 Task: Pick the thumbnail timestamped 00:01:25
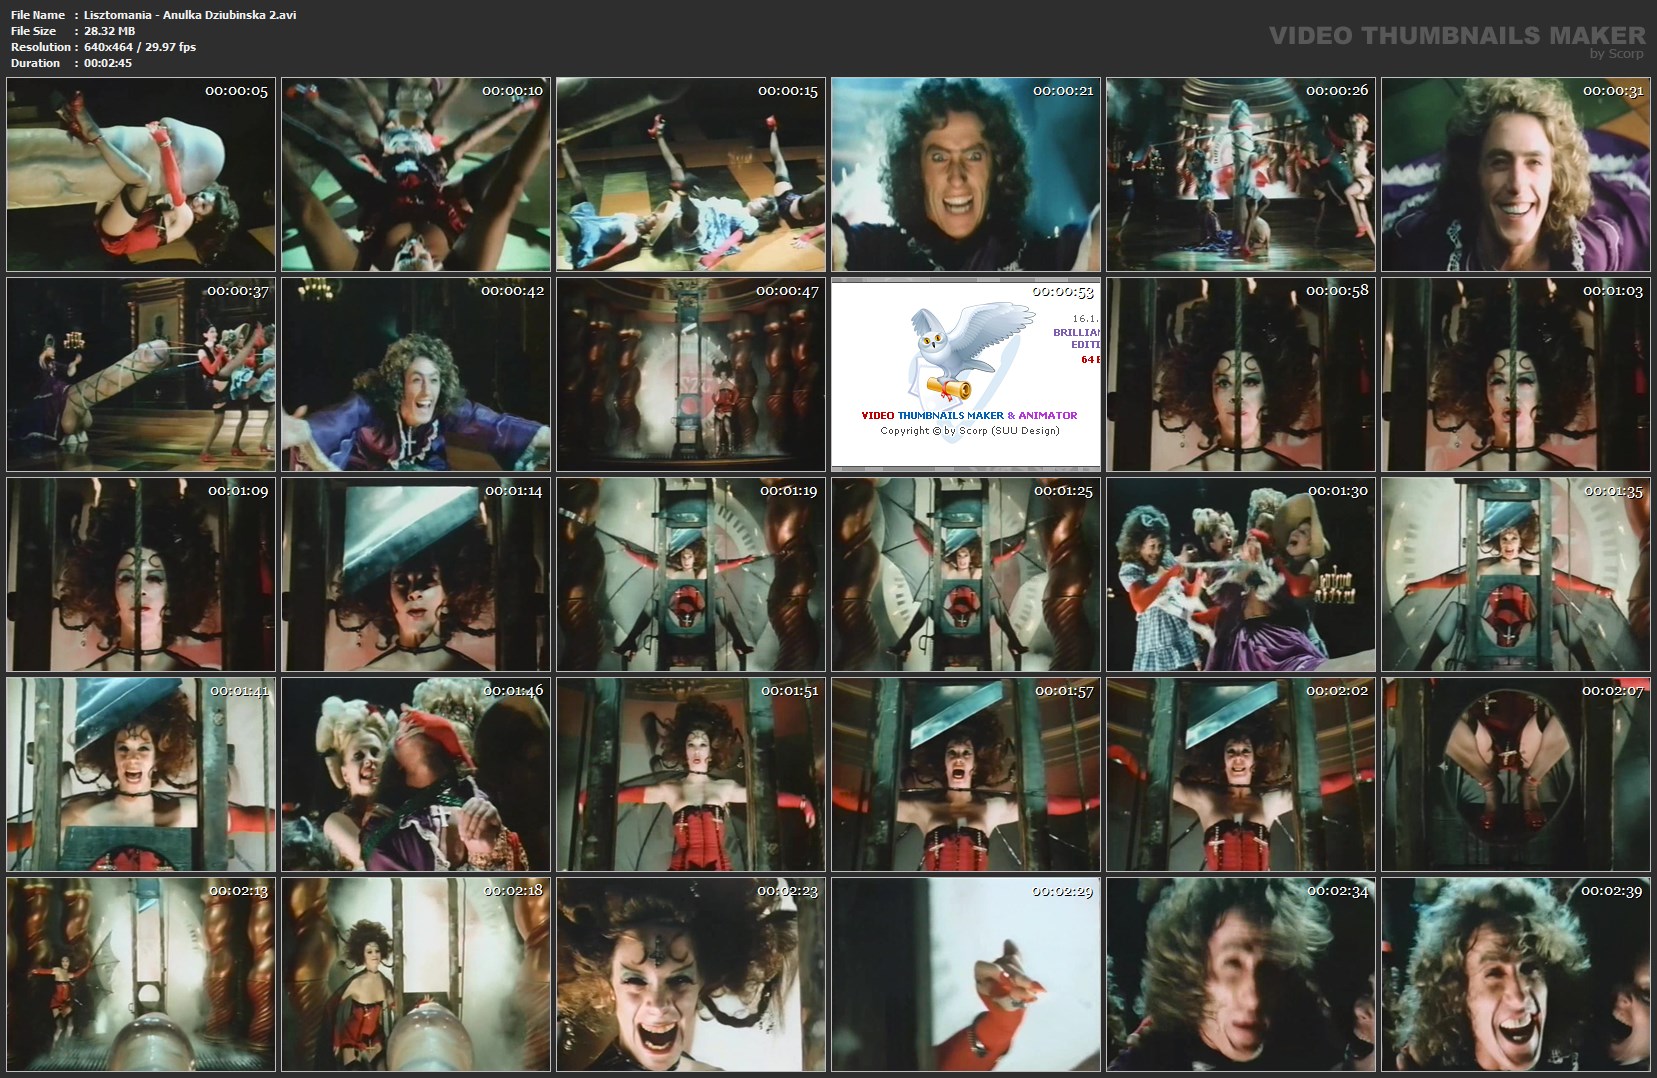pyautogui.click(x=966, y=574)
